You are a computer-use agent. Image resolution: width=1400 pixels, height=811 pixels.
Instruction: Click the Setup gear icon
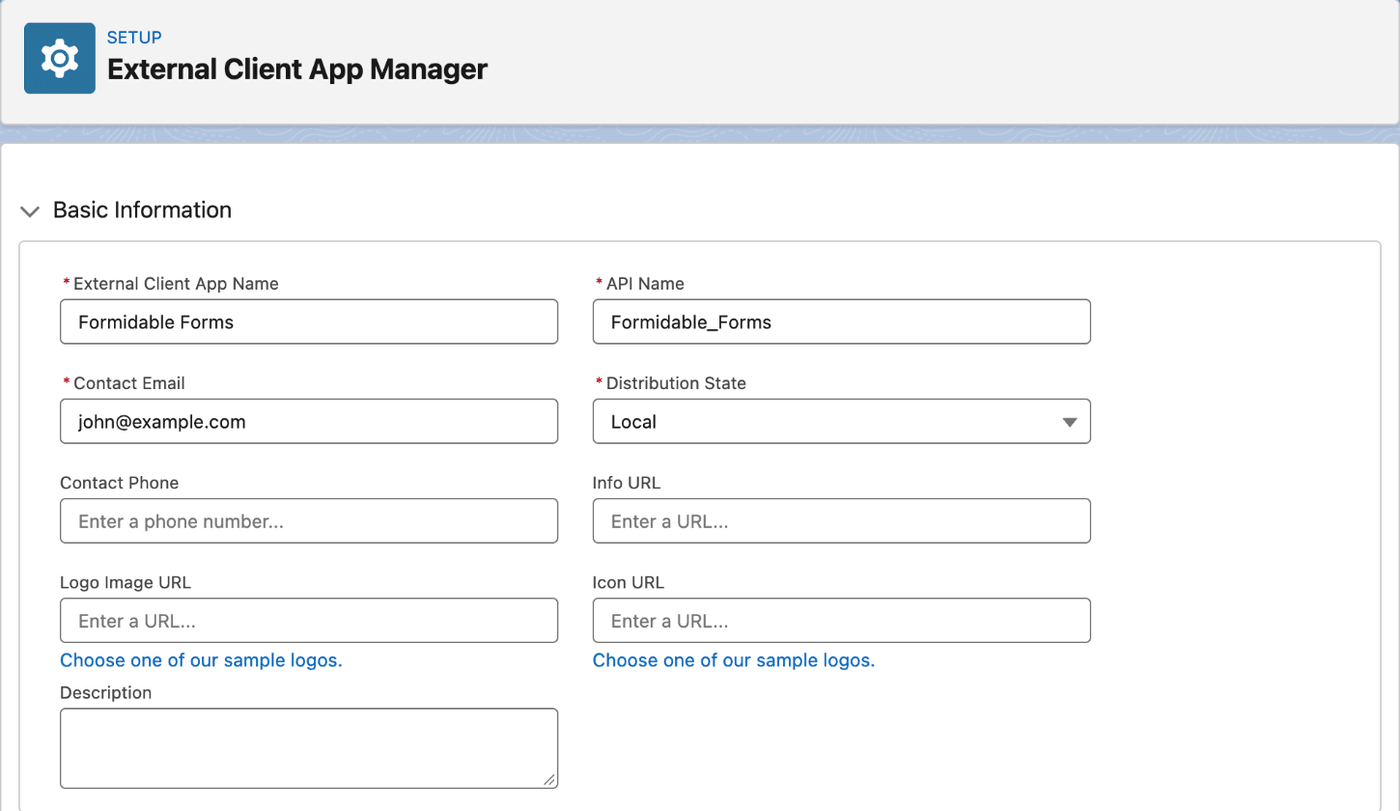pyautogui.click(x=60, y=58)
